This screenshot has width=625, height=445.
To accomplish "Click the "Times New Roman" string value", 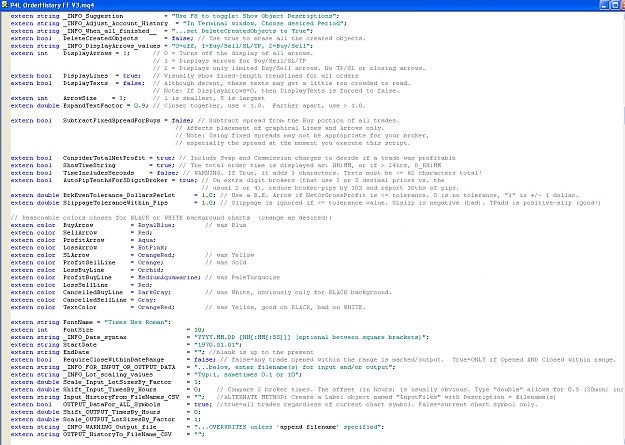I will tap(136, 322).
